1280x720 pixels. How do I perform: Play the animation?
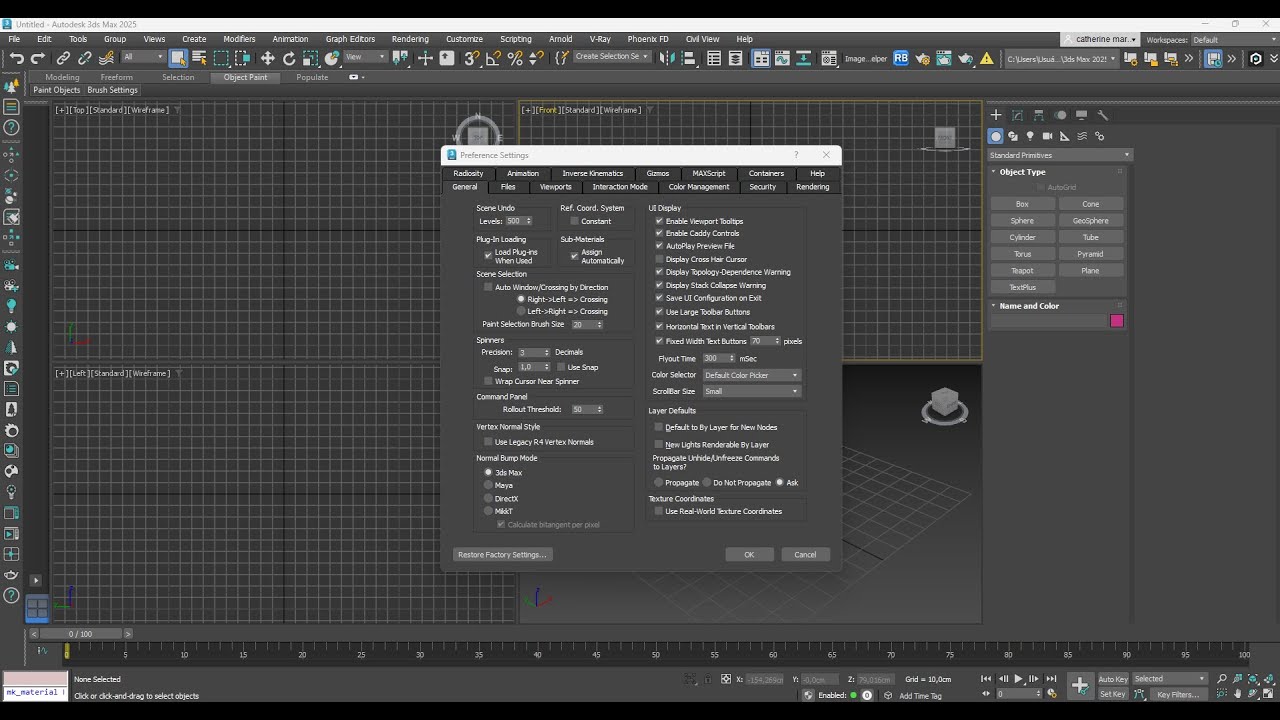(x=1018, y=678)
